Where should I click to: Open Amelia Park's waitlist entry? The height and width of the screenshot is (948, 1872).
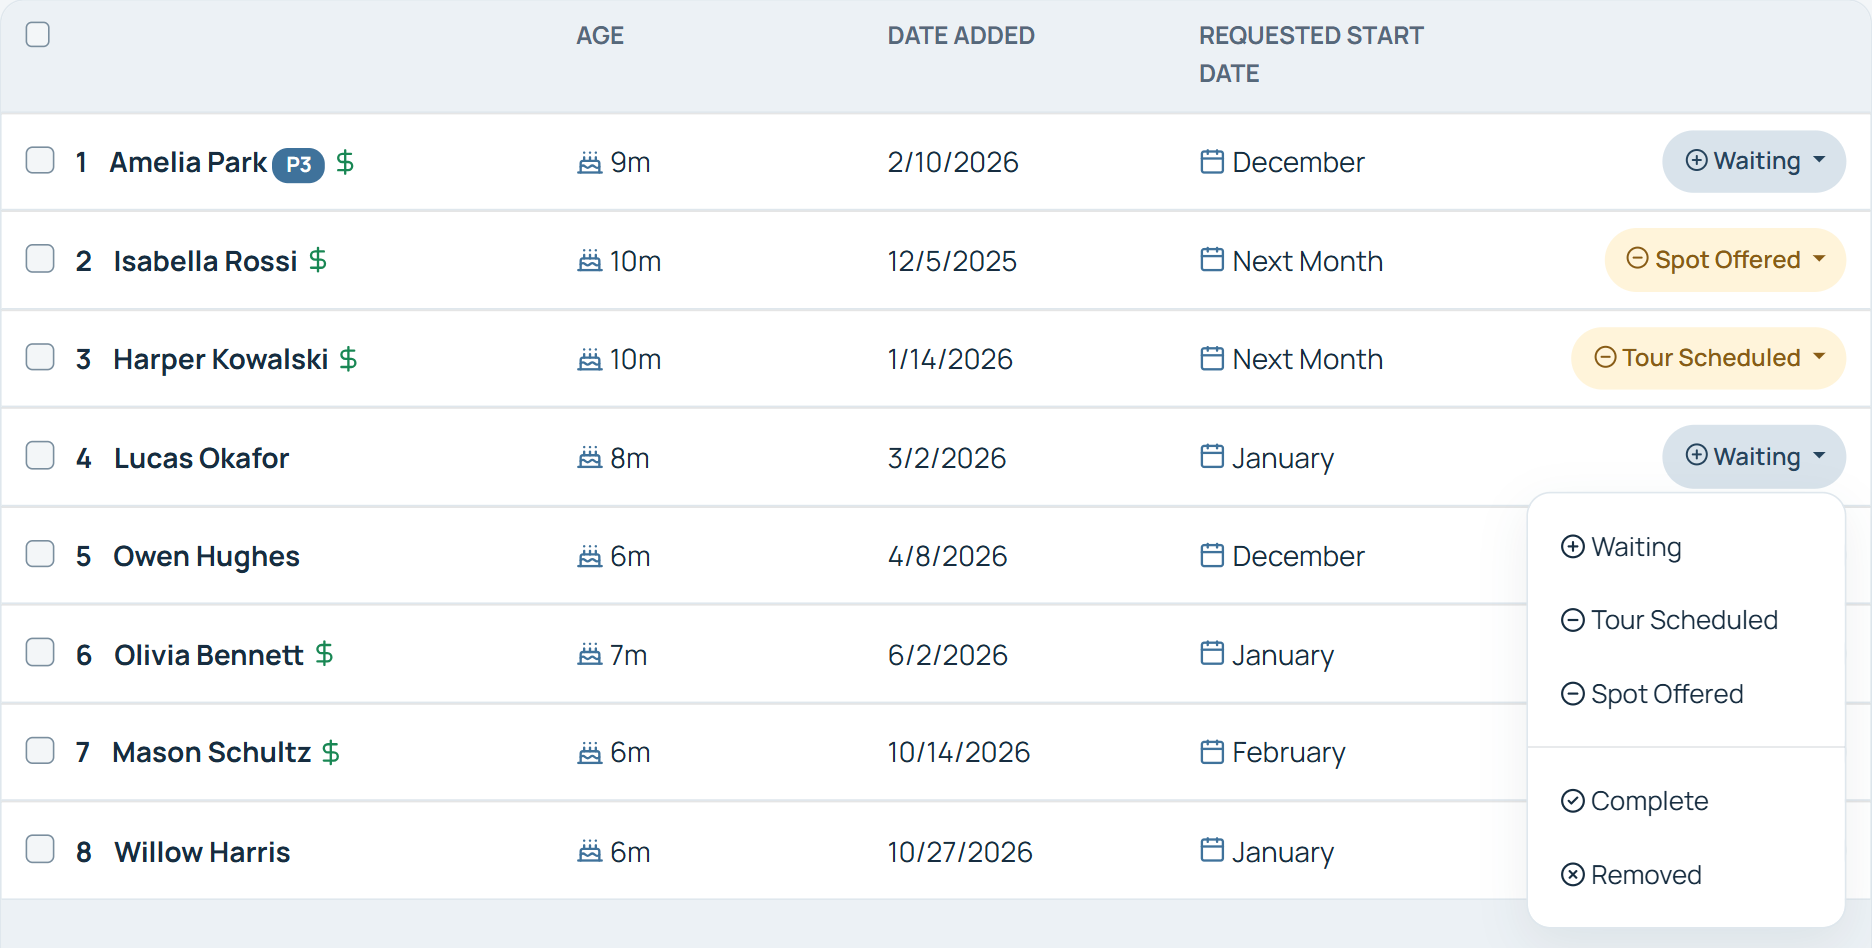pos(188,162)
